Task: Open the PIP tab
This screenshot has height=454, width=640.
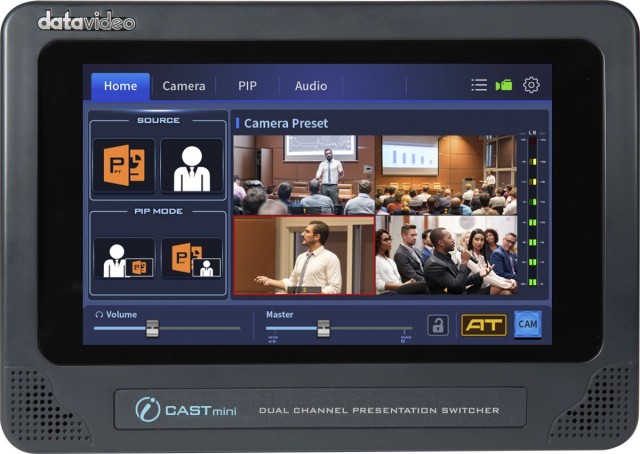Action: point(247,86)
